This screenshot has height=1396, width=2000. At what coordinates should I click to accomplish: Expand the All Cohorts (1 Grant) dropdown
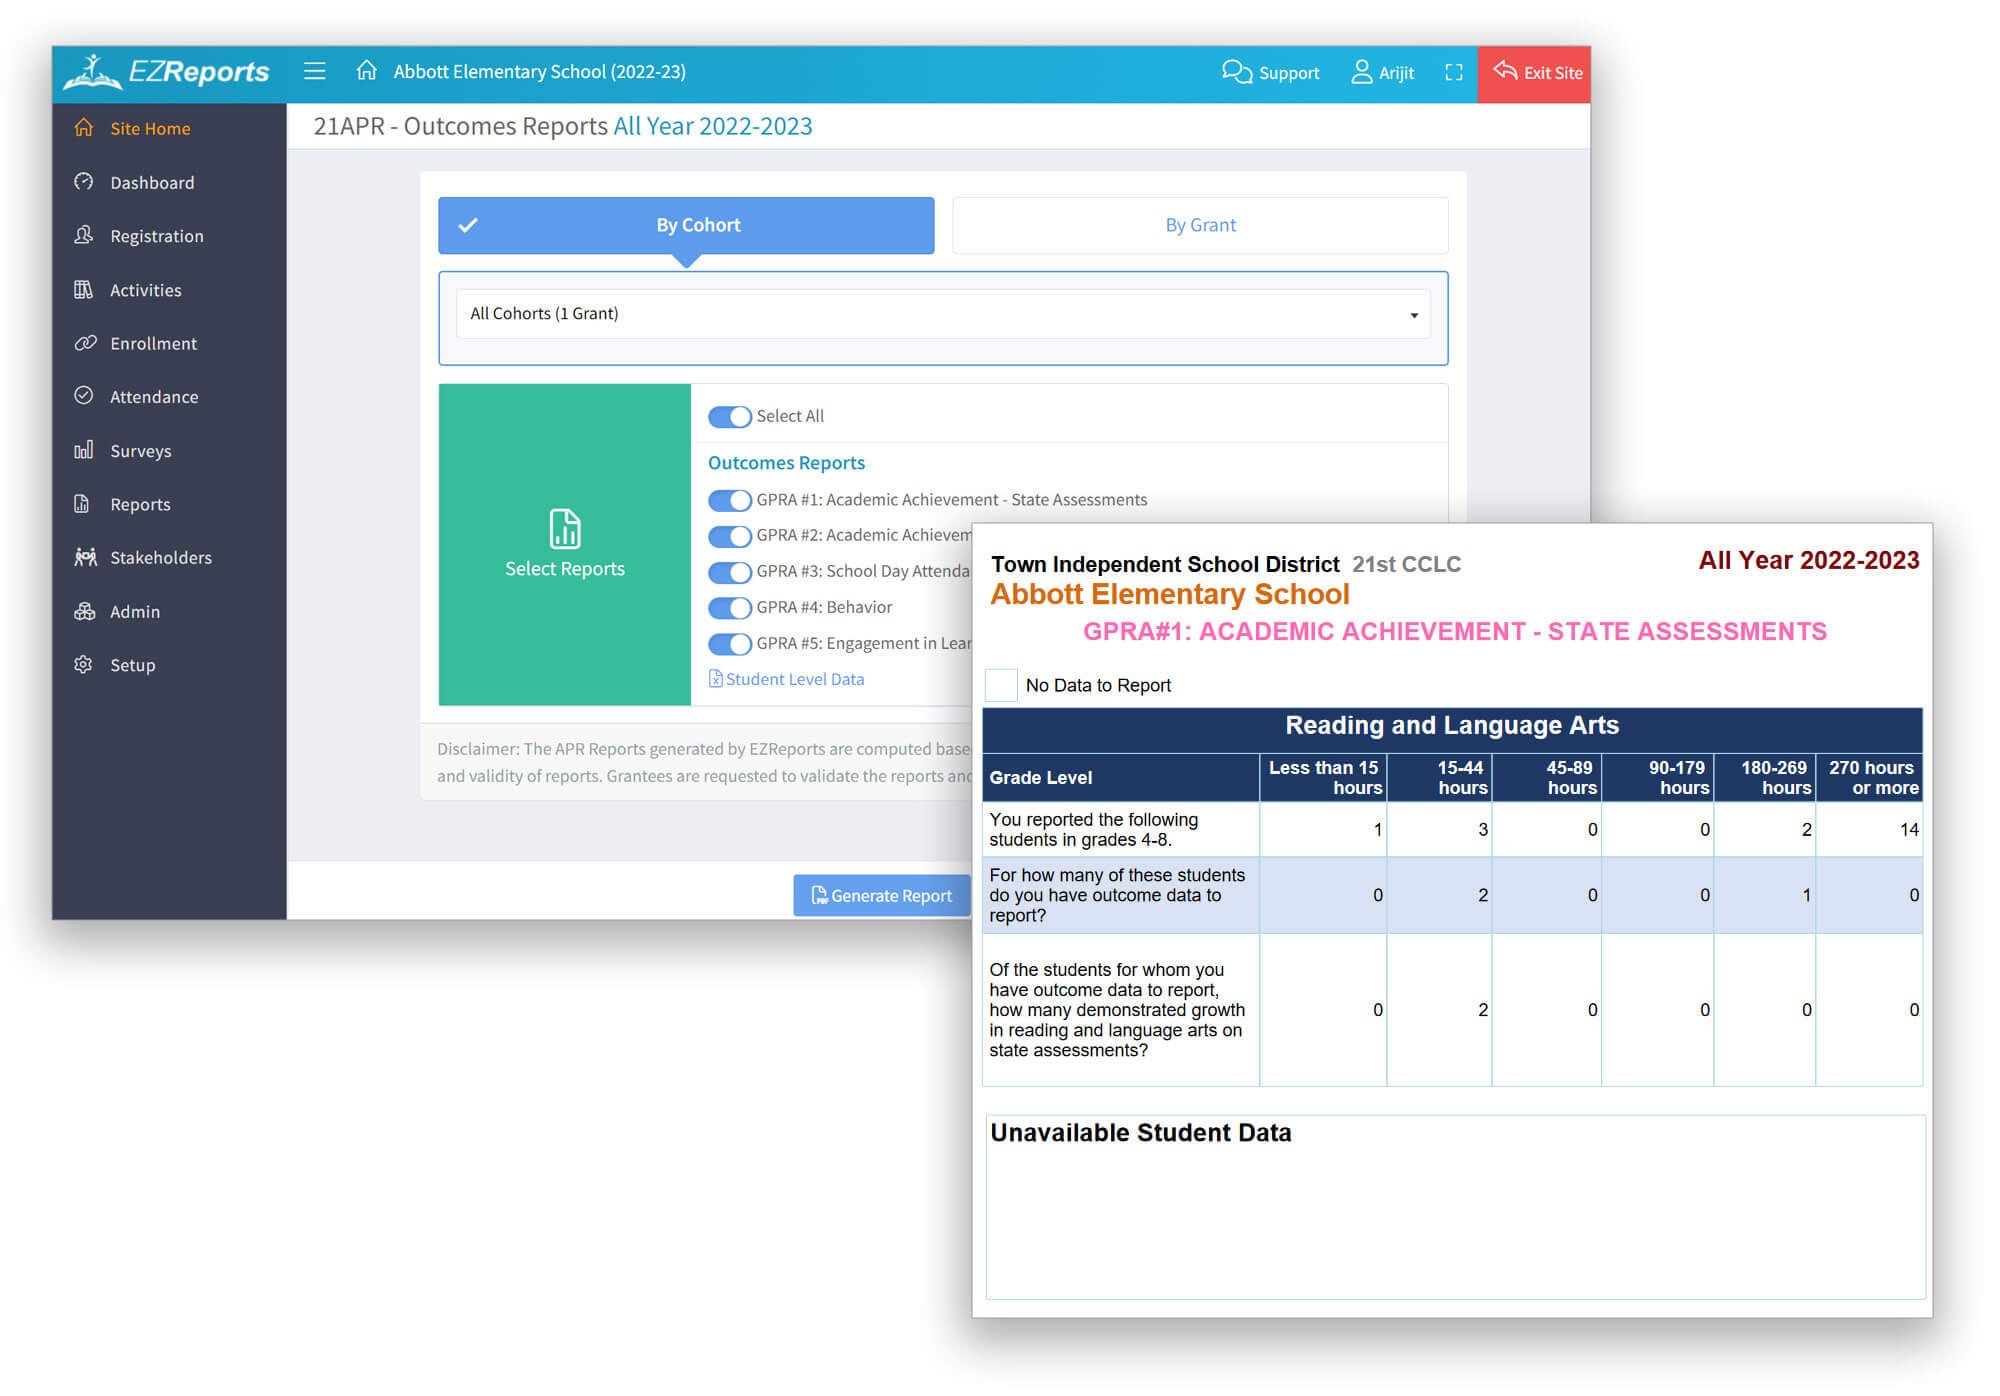pyautogui.click(x=942, y=314)
